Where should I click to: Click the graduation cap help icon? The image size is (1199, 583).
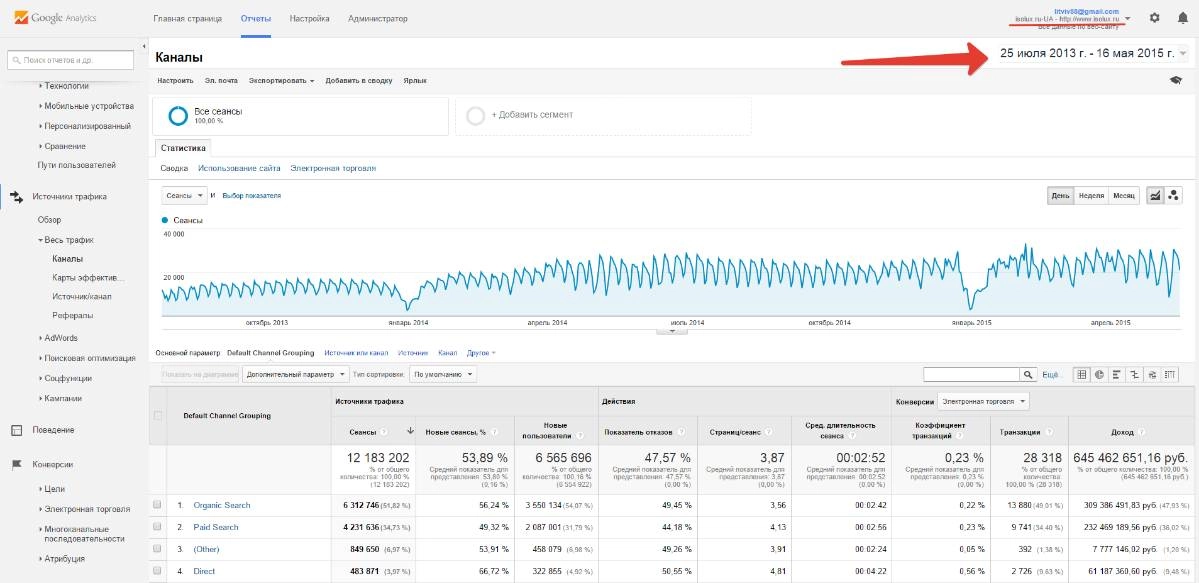coord(1175,80)
